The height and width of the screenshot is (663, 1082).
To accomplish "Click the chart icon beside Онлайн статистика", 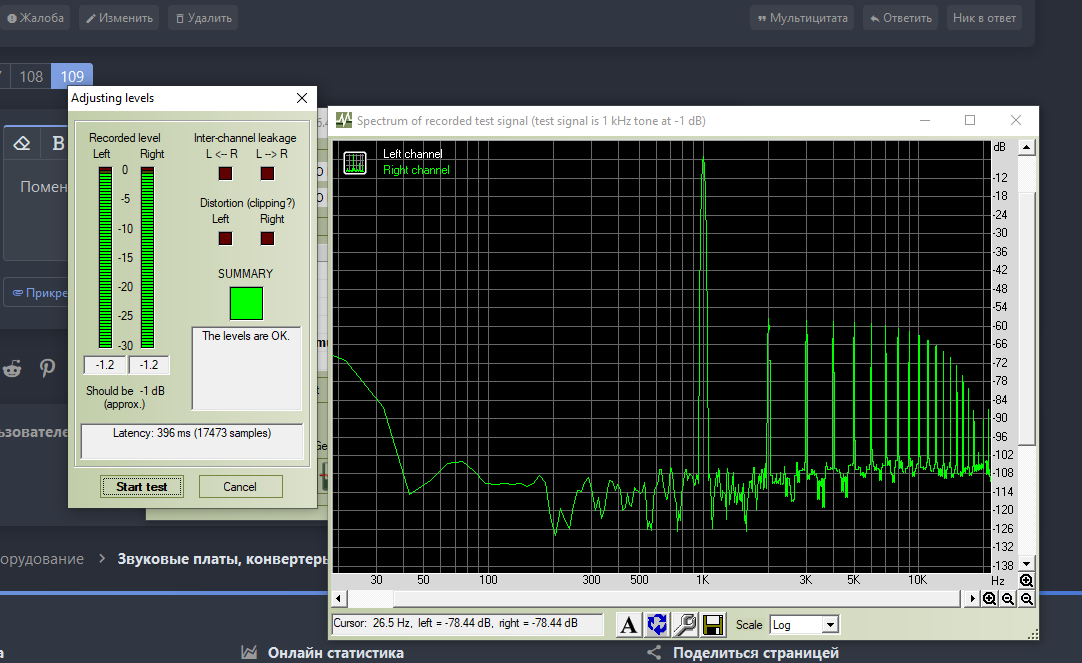I will pos(249,652).
